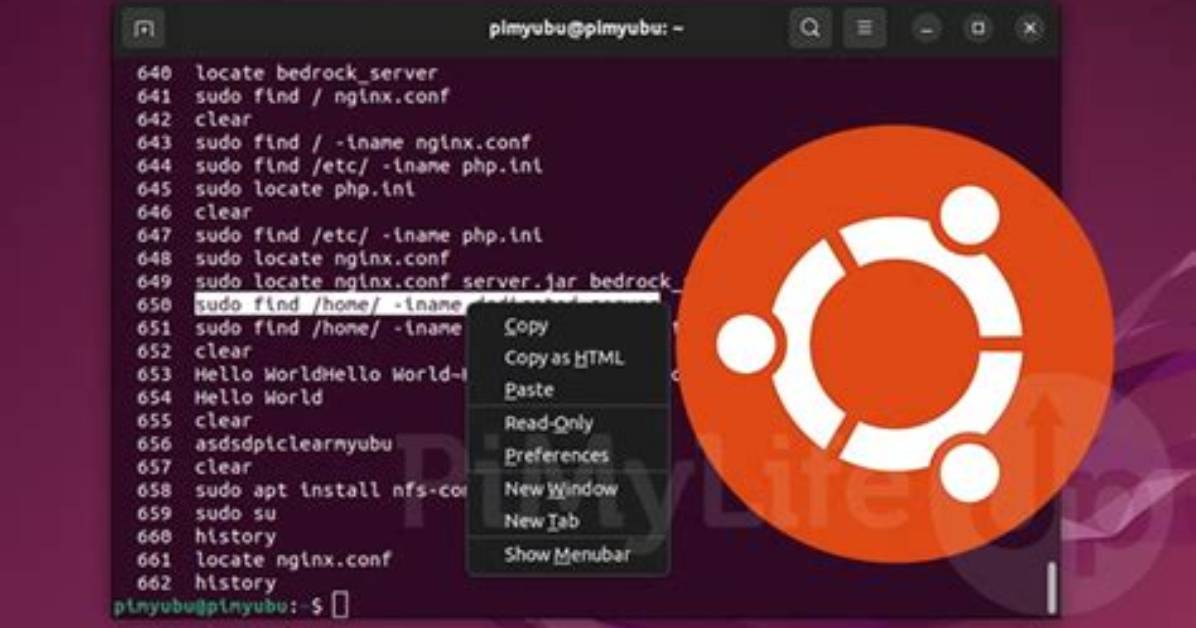Click line 648 'sudo locate nginx.conf'

click(322, 259)
